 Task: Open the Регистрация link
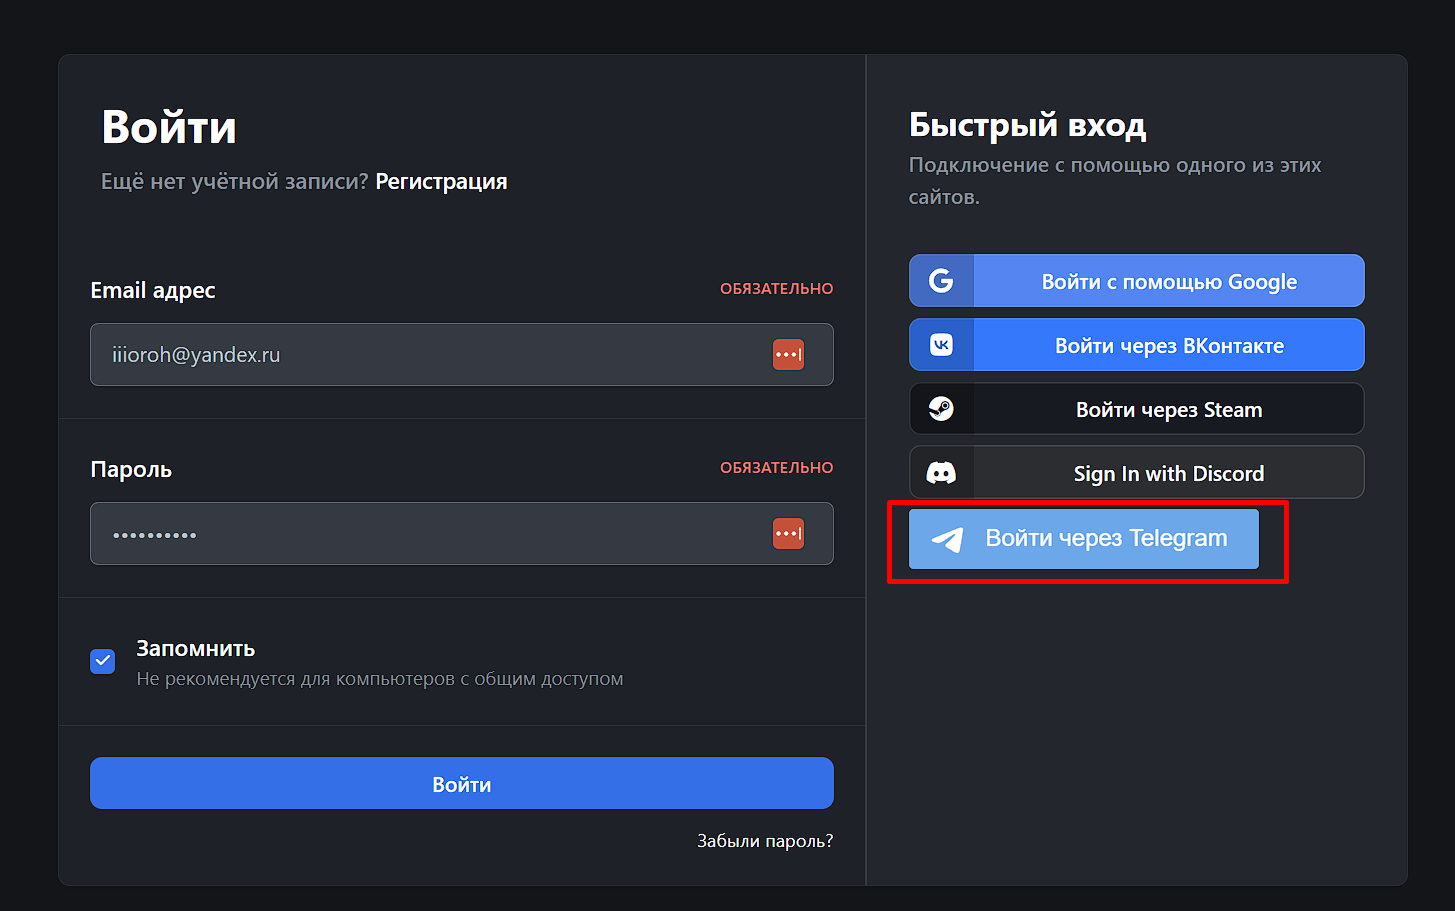tap(441, 182)
